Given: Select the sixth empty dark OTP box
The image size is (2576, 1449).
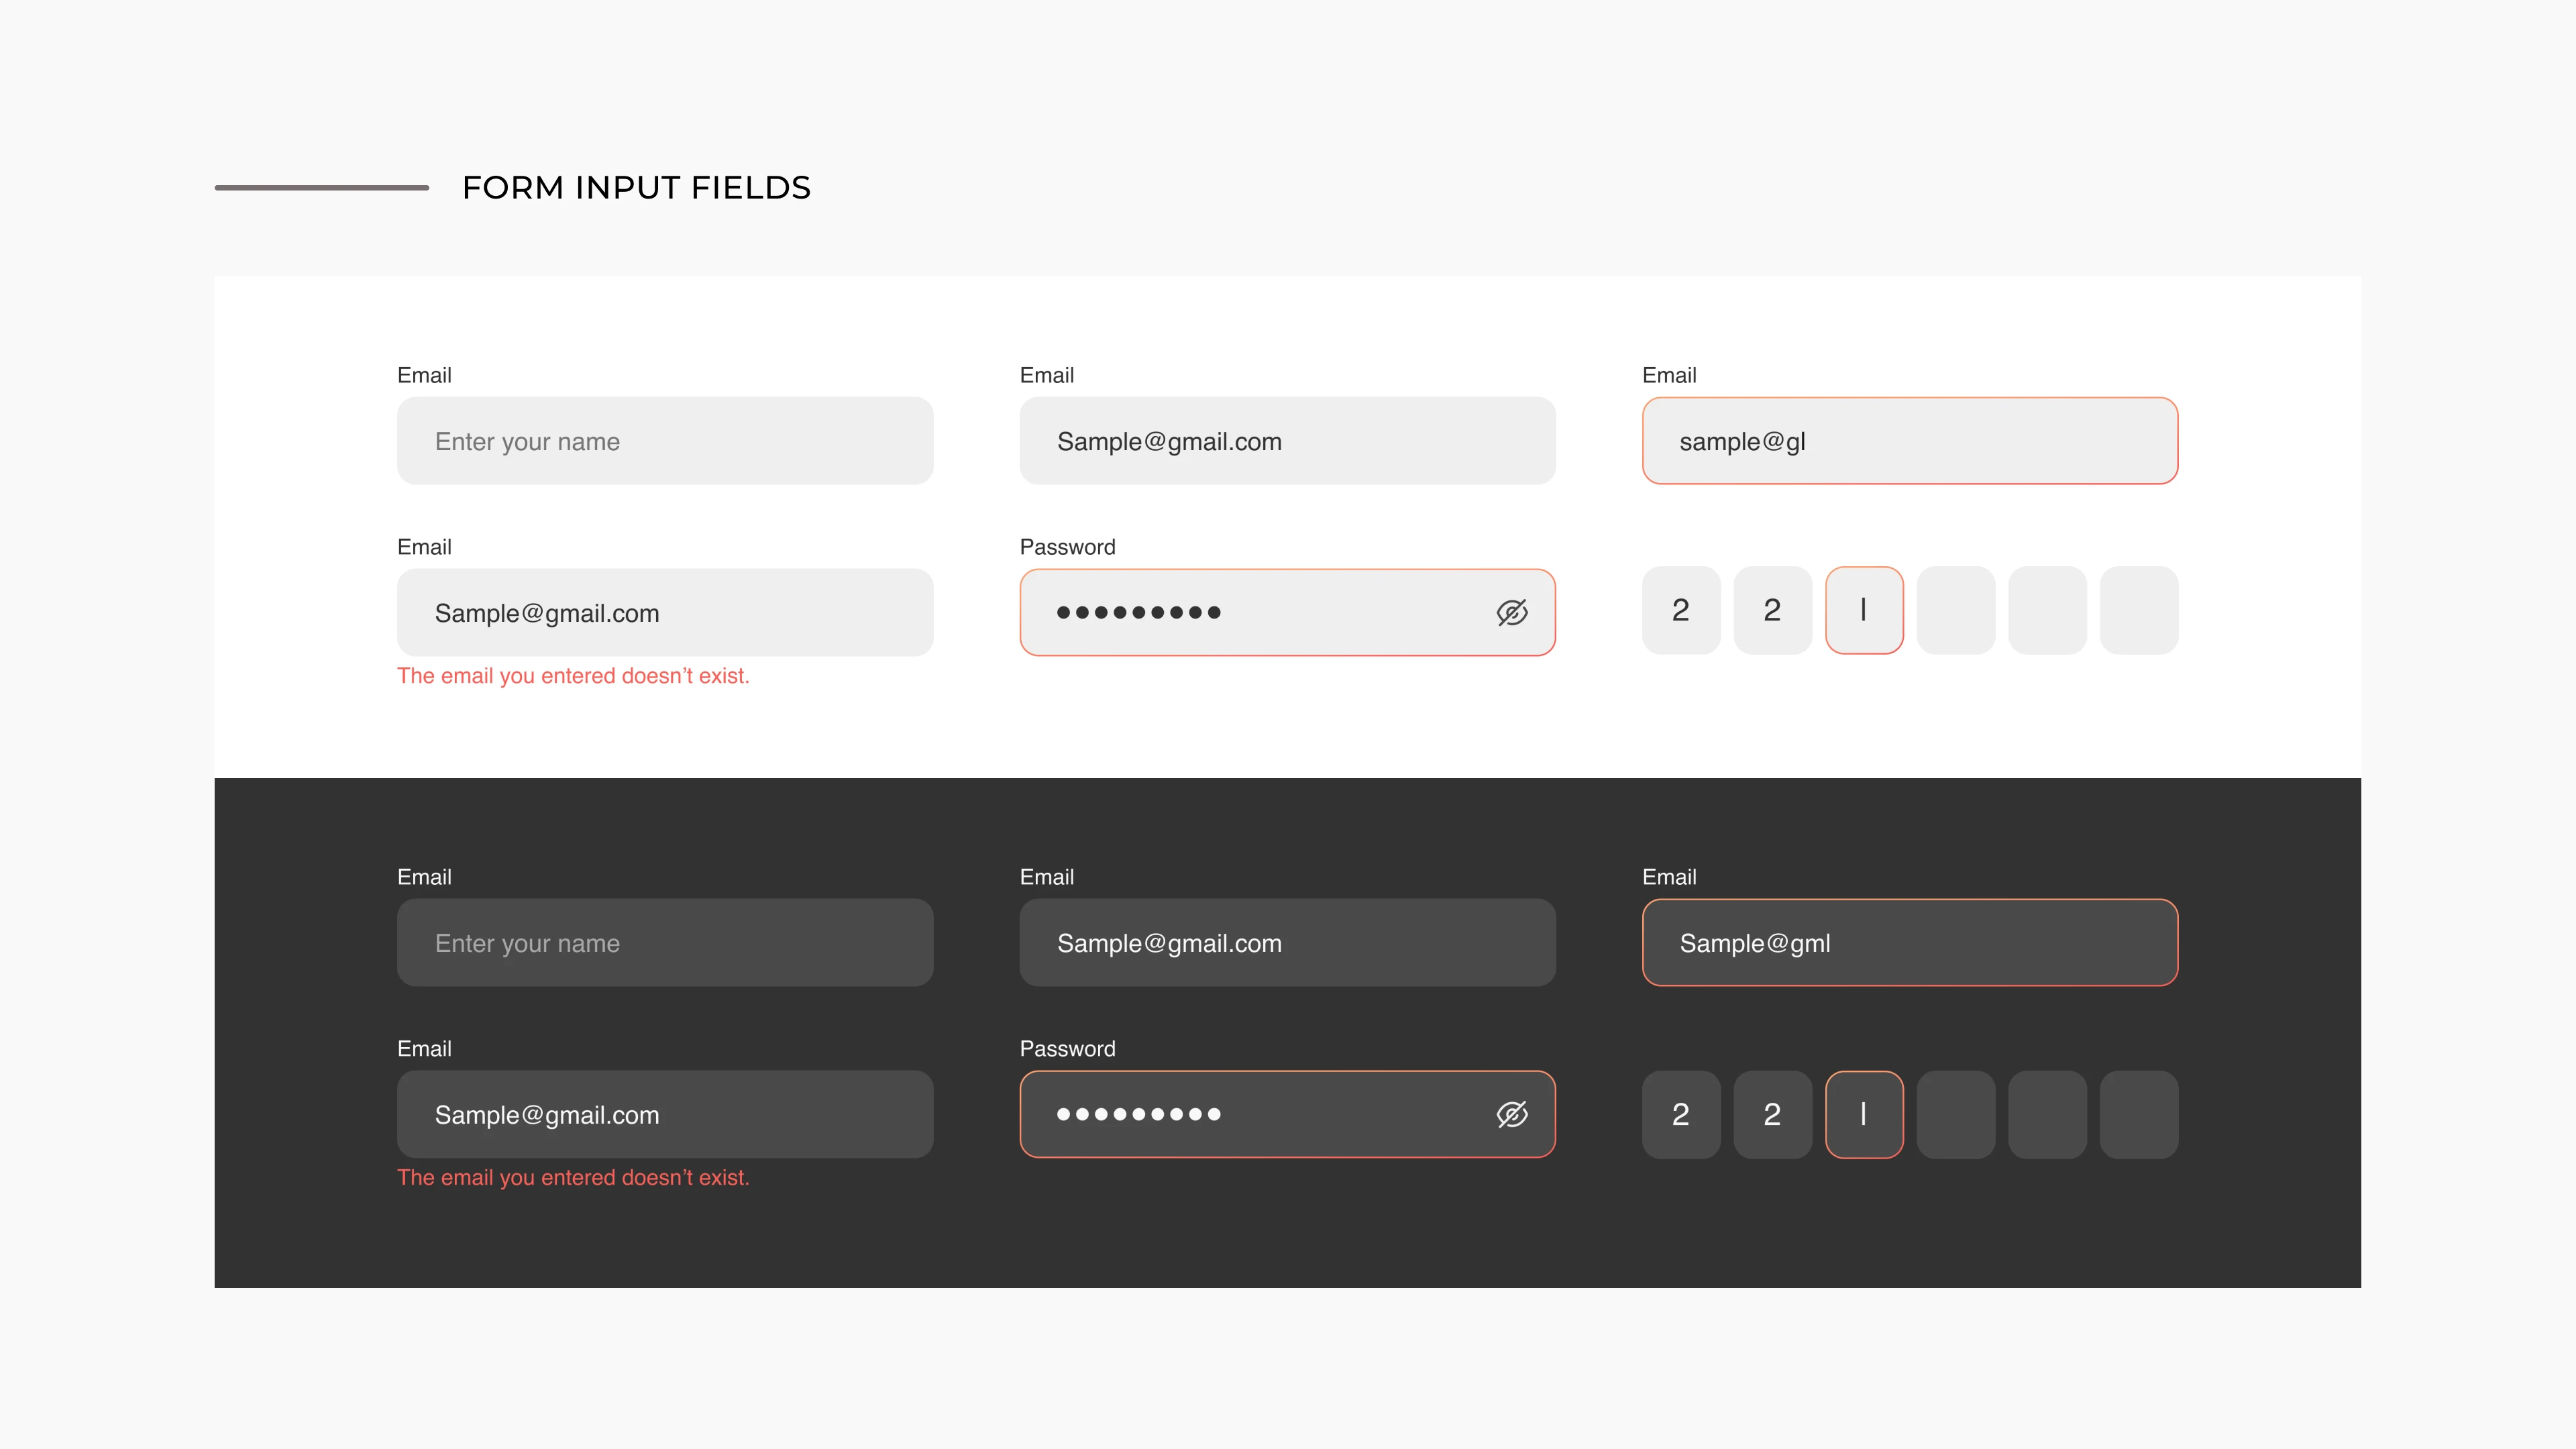Looking at the screenshot, I should [x=2139, y=1114].
